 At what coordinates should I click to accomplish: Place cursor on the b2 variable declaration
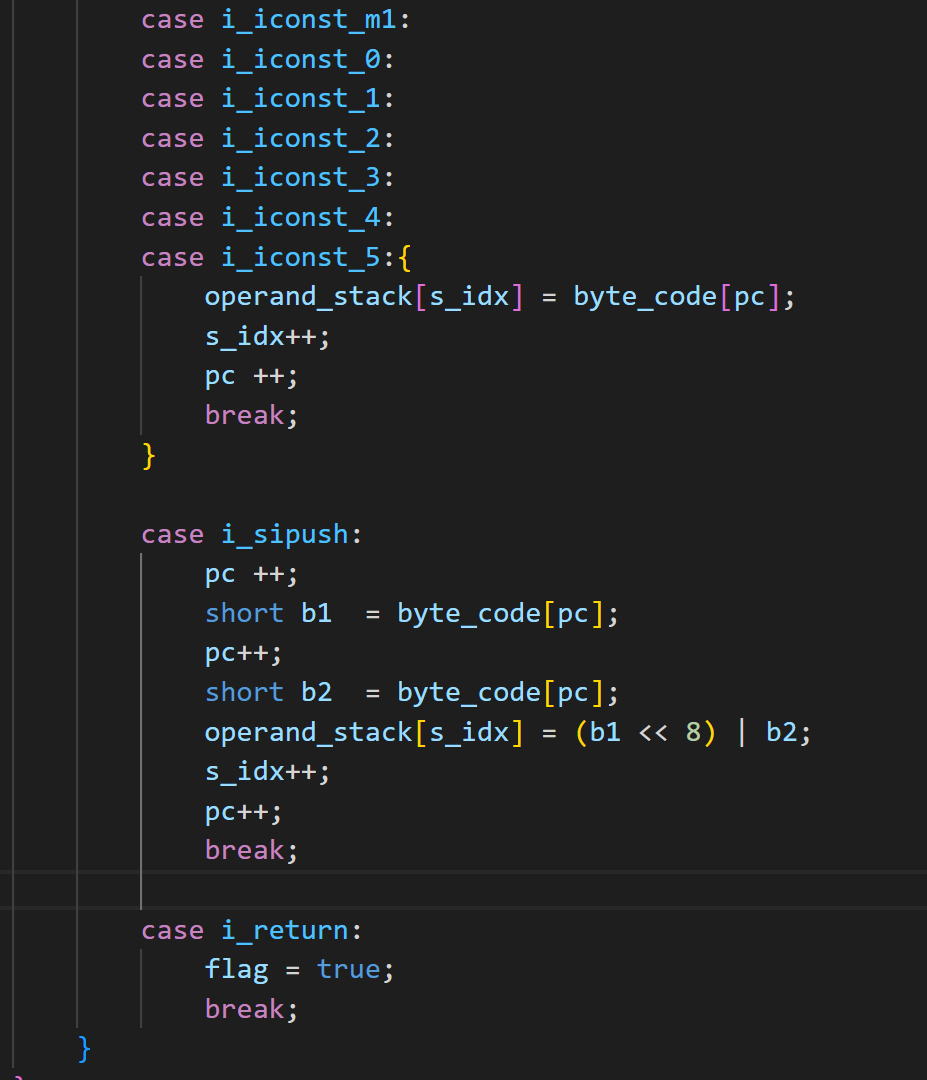pyautogui.click(x=316, y=692)
